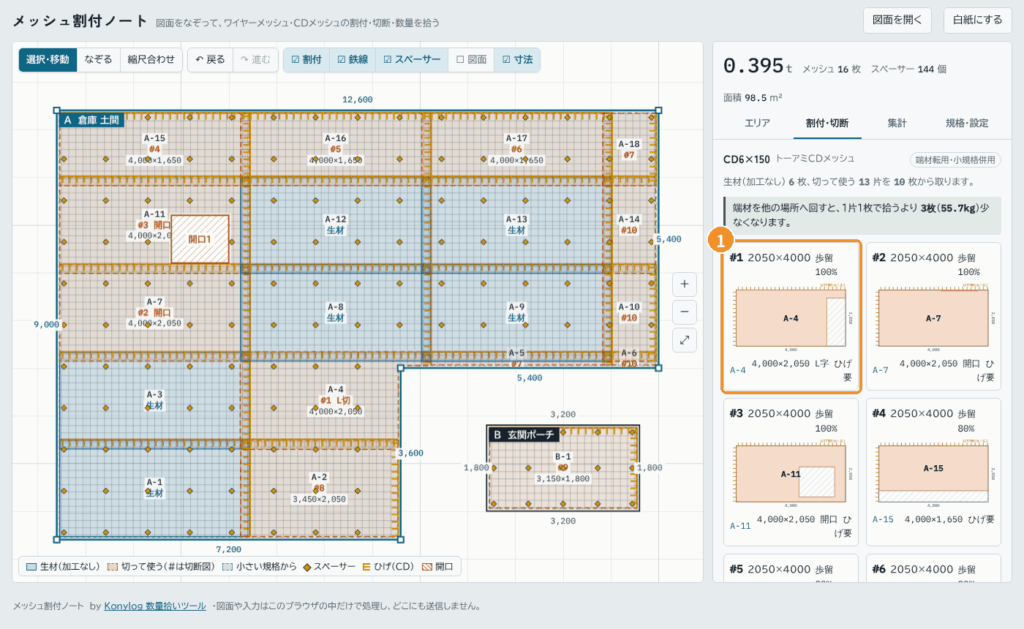This screenshot has height=629, width=1024.
Task: Fit drawing to view with expand icon
Action: (x=684, y=340)
